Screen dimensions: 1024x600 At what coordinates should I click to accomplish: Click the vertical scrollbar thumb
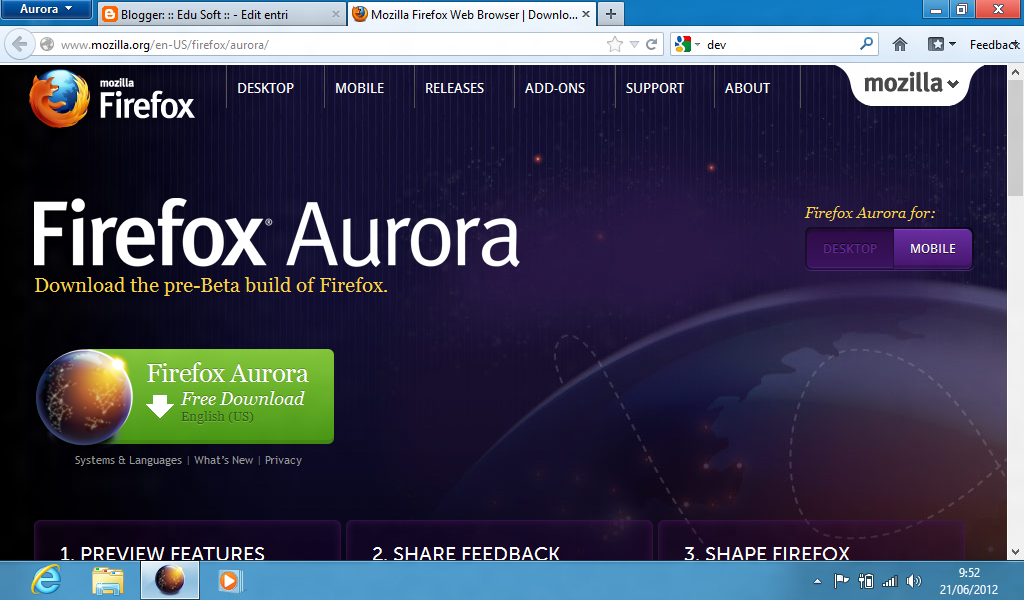[1016, 137]
